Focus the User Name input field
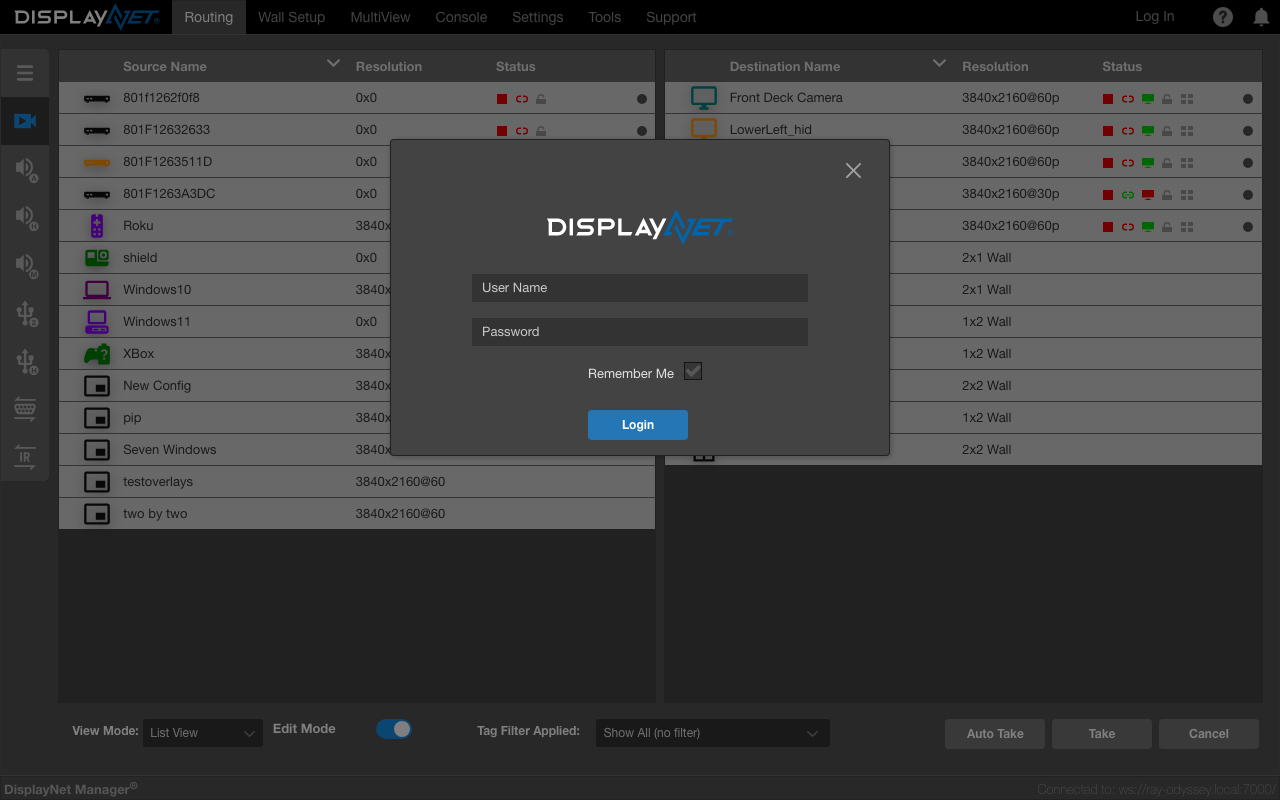 [640, 288]
